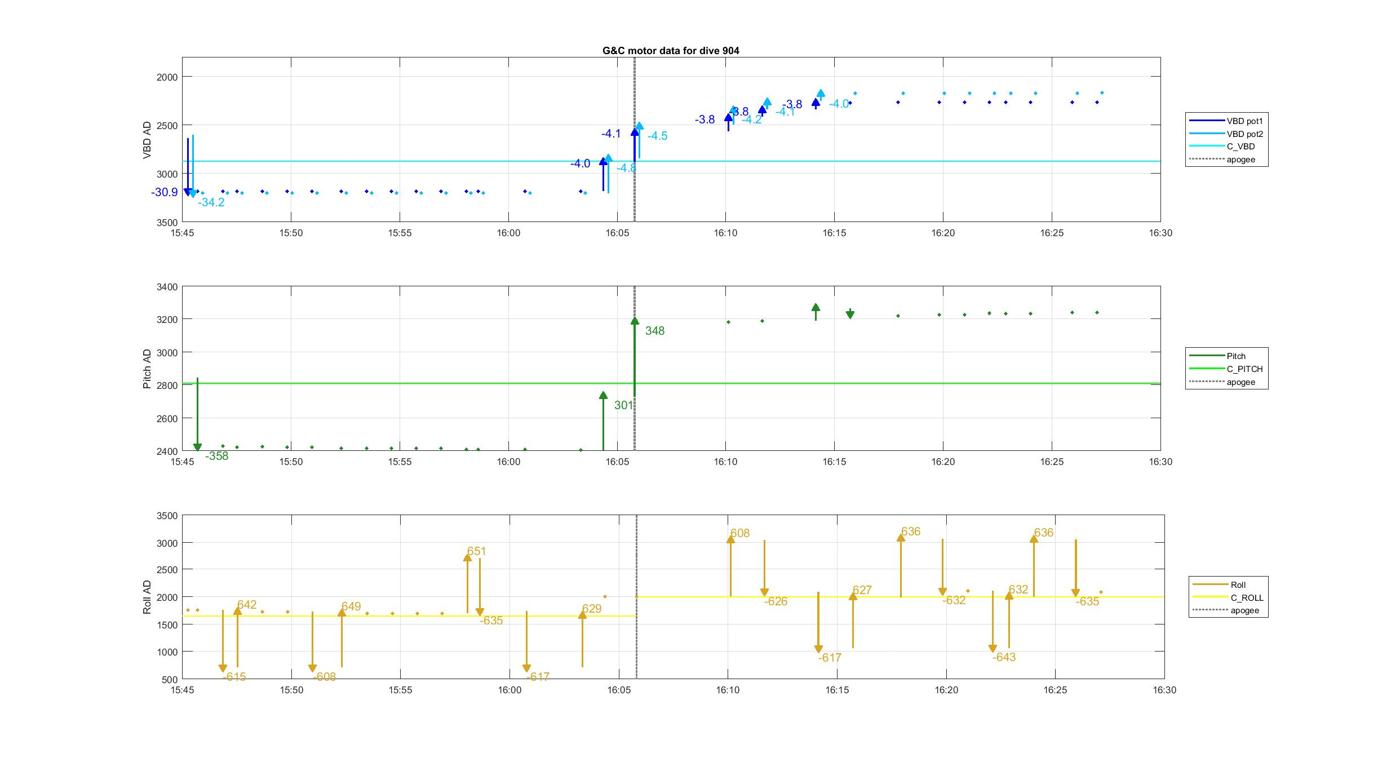Click the title "G&C motor data for dive 904"

(670, 50)
